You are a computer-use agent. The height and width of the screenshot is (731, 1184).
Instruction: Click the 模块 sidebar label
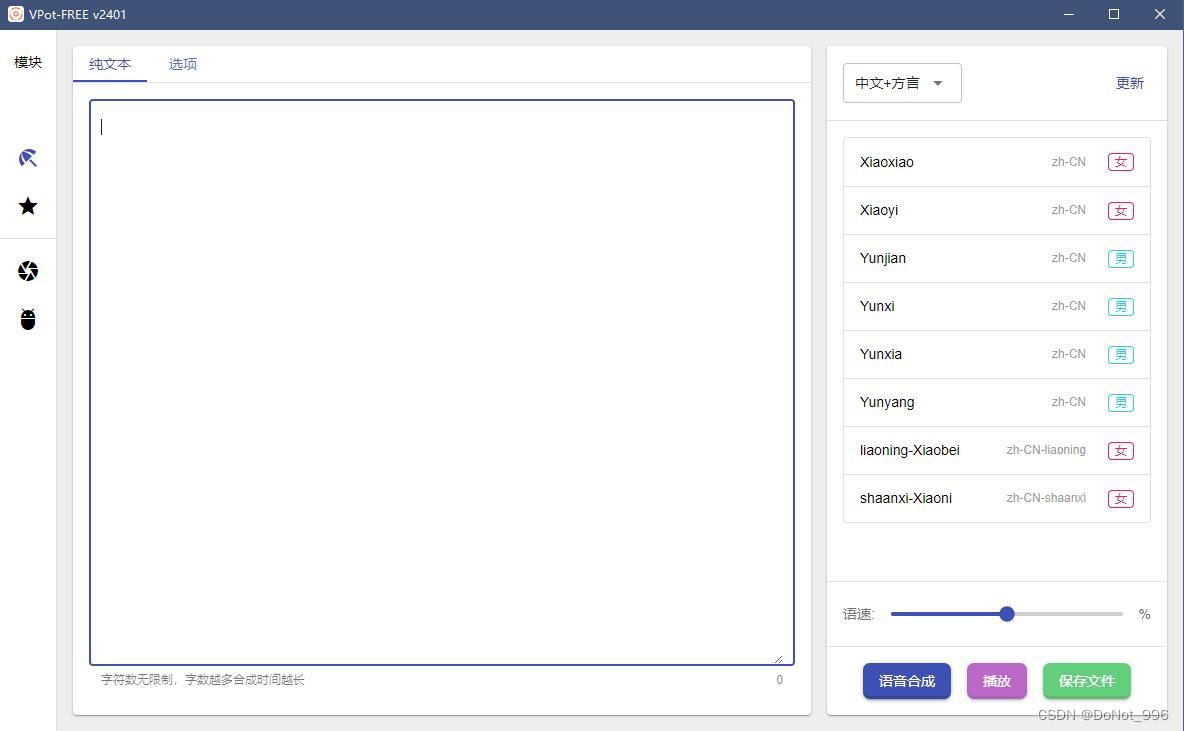28,62
